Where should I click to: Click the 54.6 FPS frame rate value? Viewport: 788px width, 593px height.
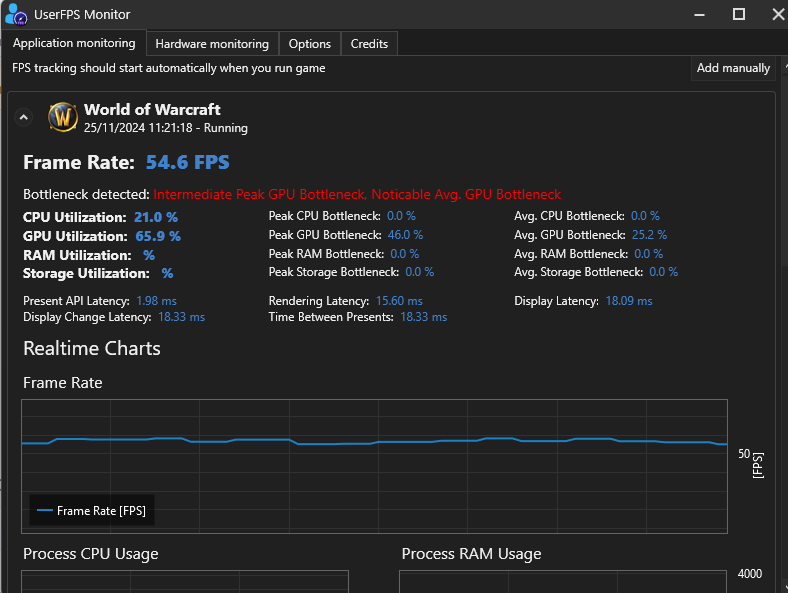[x=187, y=162]
